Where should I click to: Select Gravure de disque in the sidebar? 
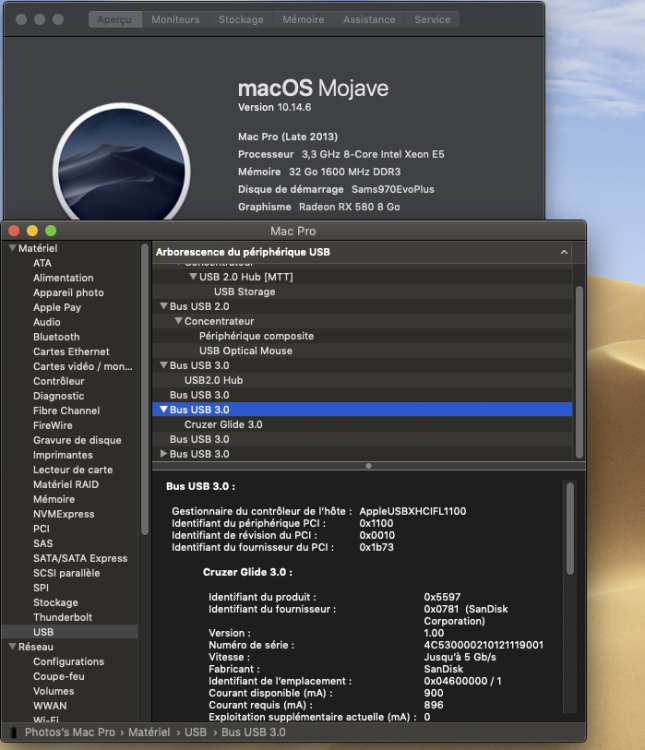77,441
